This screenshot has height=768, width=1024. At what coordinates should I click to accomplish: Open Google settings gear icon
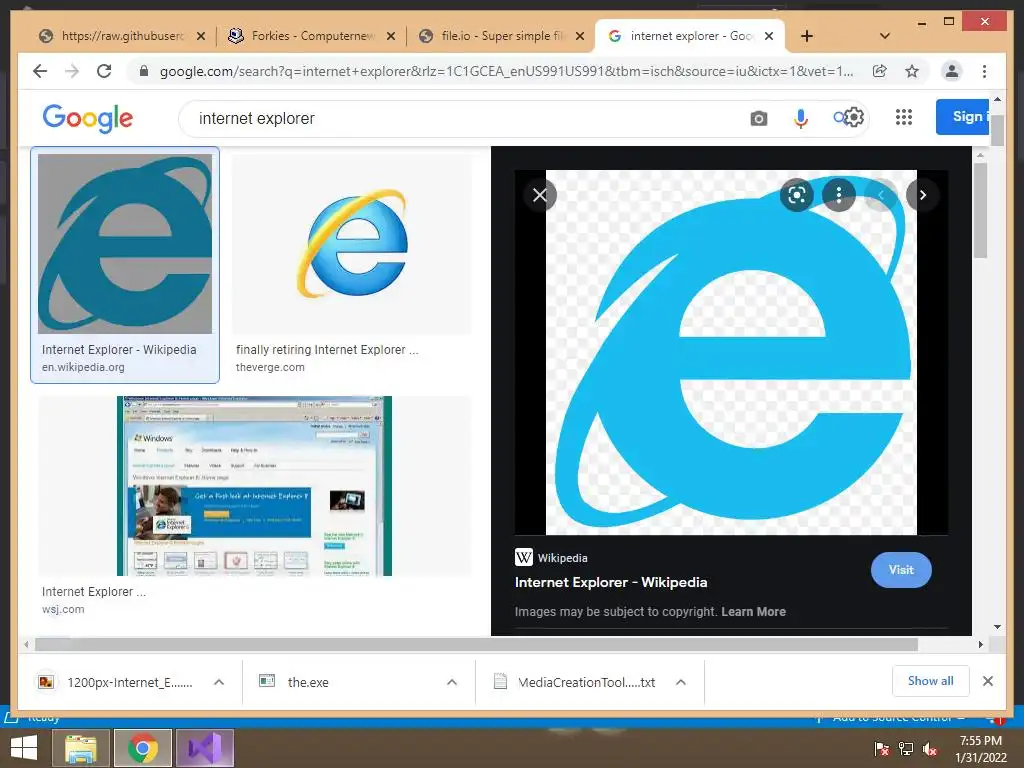(854, 118)
